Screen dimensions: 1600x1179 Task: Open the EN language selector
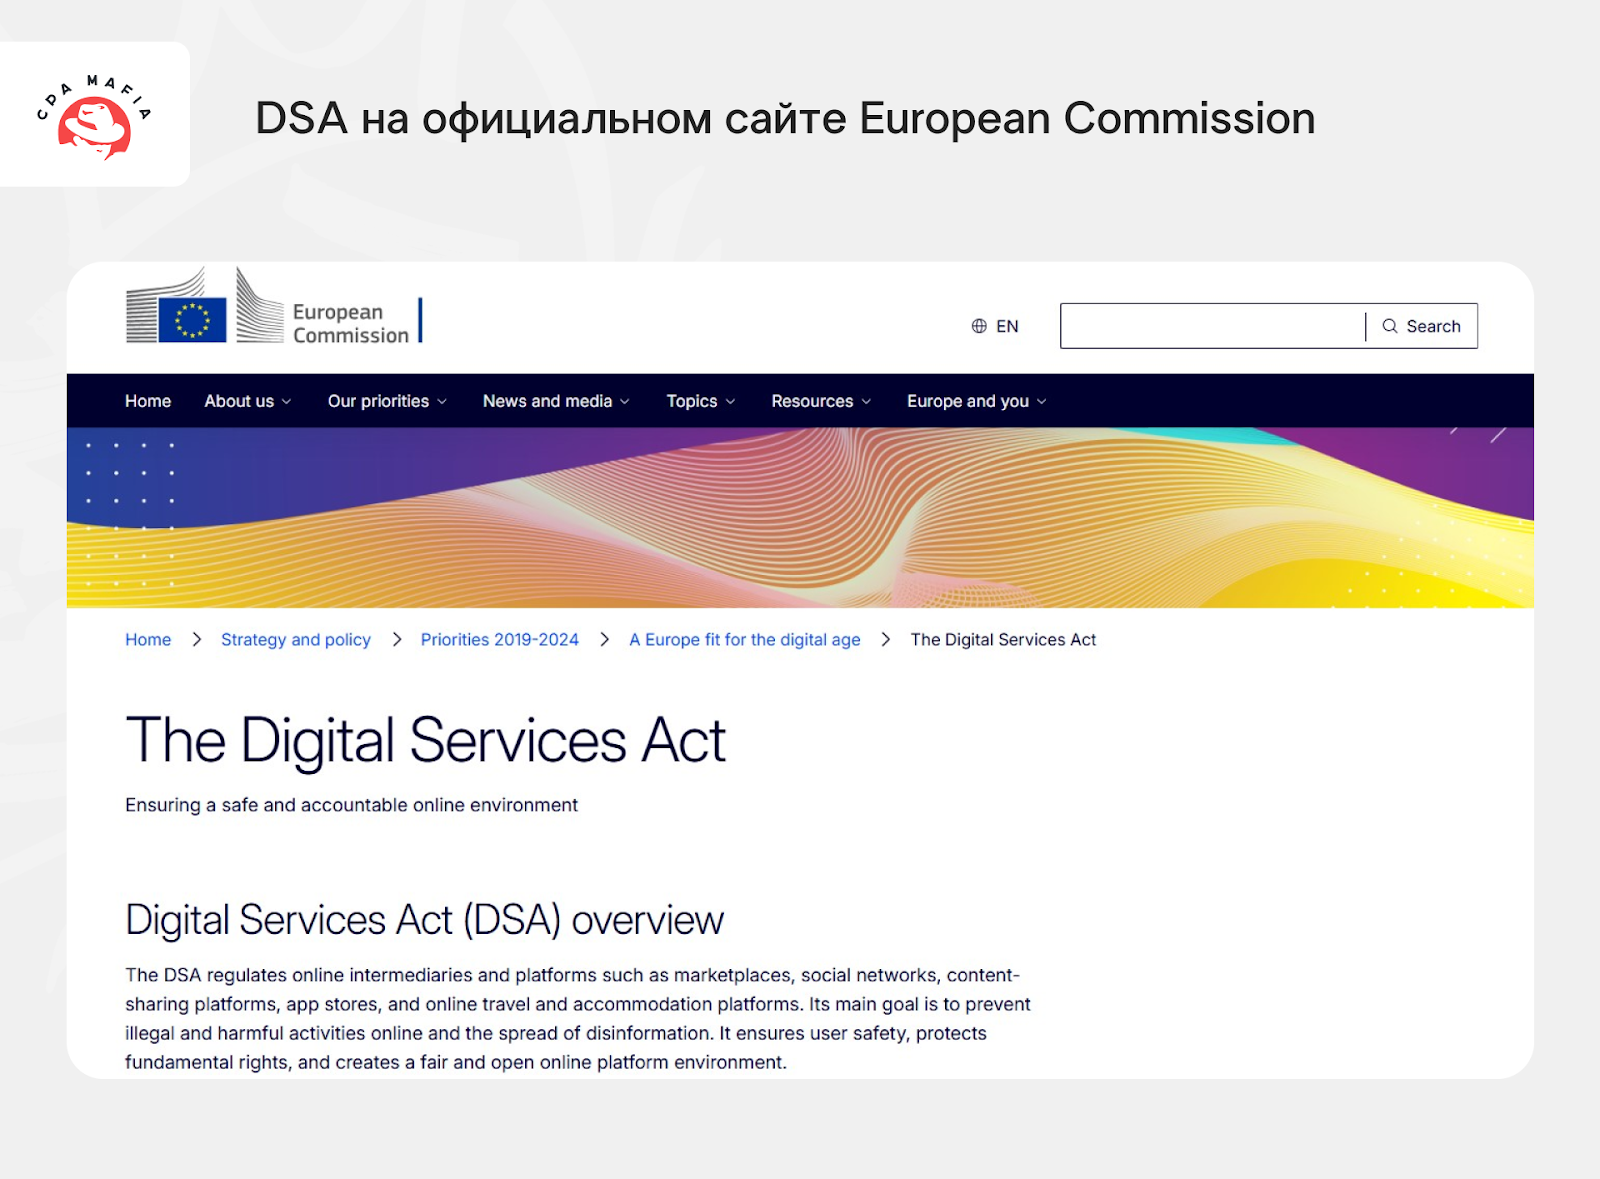tap(995, 326)
